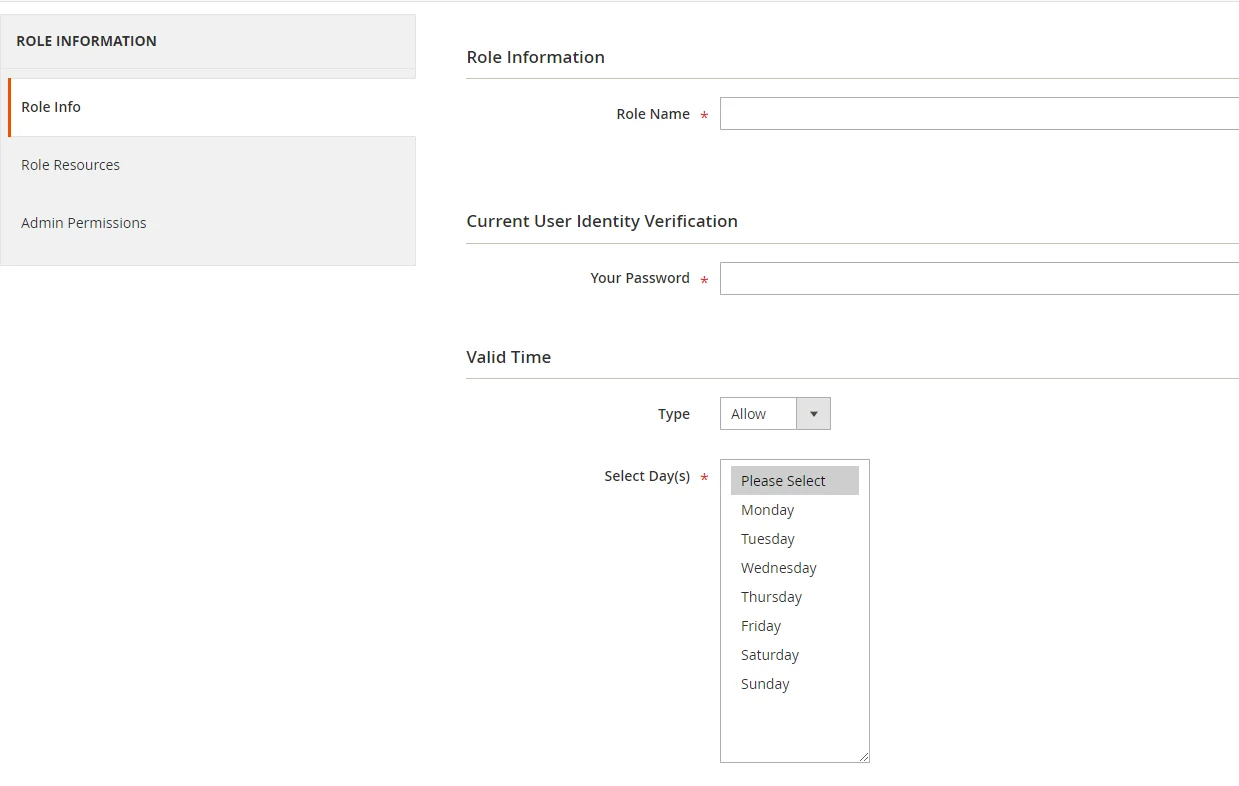The height and width of the screenshot is (786, 1239).
Task: Choose Thursday from the Select Day(s) list
Action: coord(771,597)
